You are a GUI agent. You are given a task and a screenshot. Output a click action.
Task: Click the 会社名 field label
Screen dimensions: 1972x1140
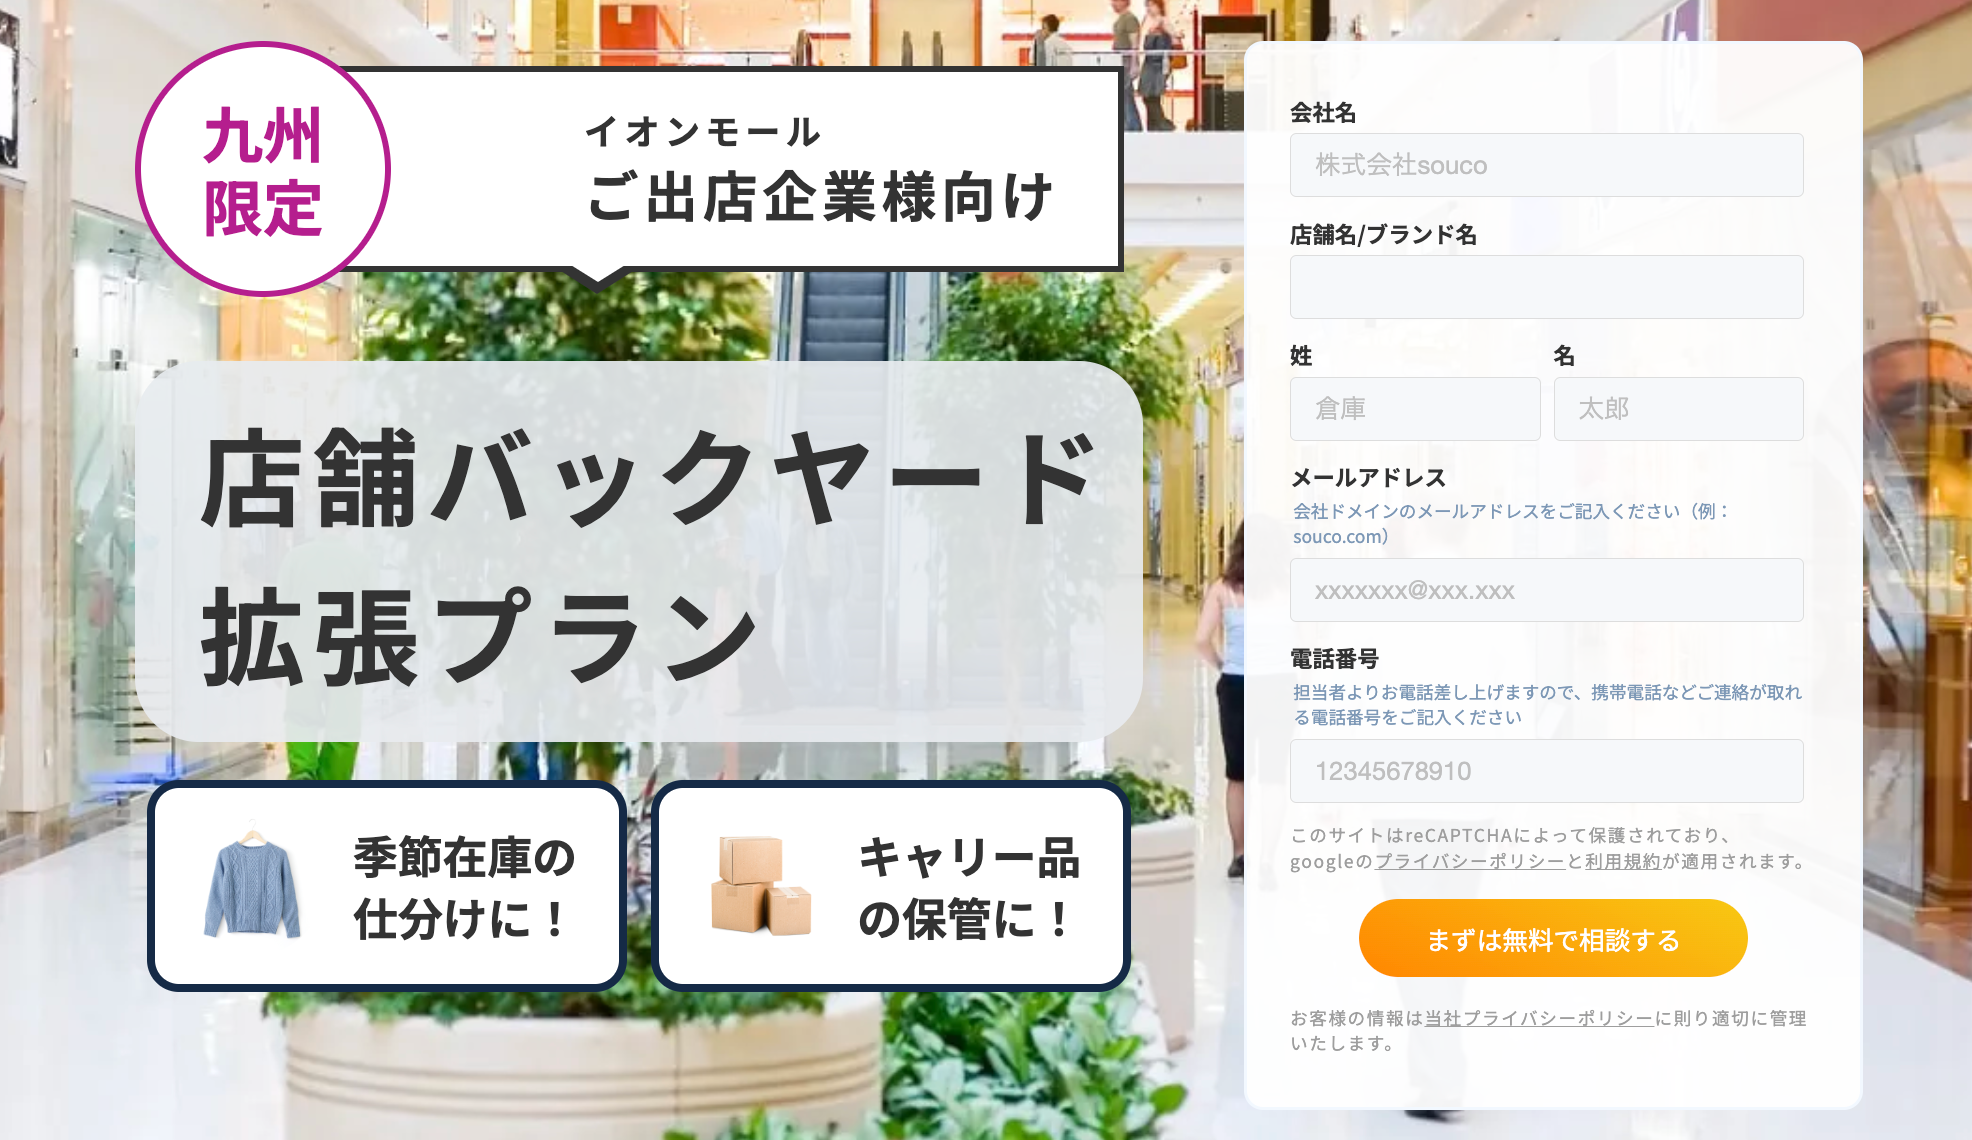pyautogui.click(x=1323, y=113)
